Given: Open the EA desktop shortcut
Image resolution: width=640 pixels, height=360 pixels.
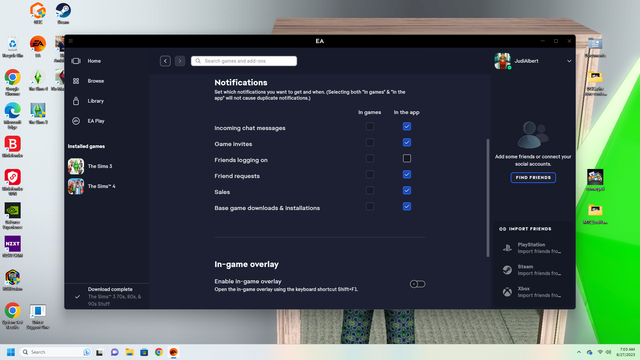Looking at the screenshot, I should pyautogui.click(x=38, y=47).
